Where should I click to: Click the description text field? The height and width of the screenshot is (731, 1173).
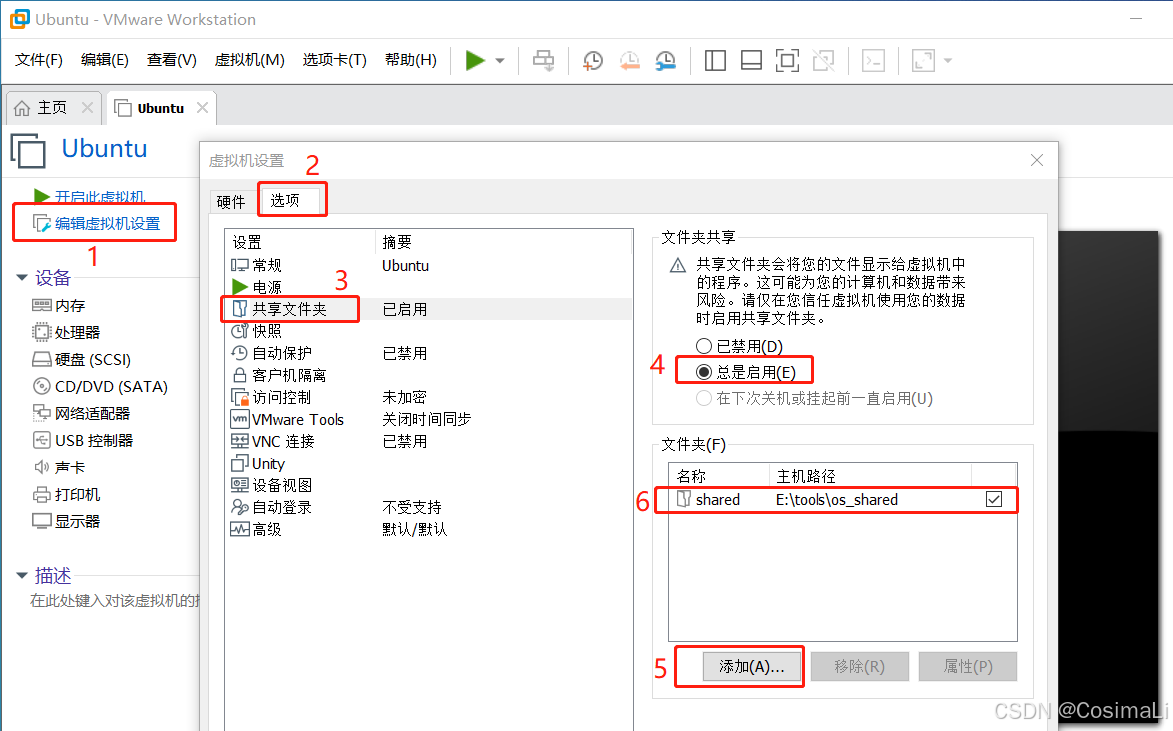click(x=114, y=601)
